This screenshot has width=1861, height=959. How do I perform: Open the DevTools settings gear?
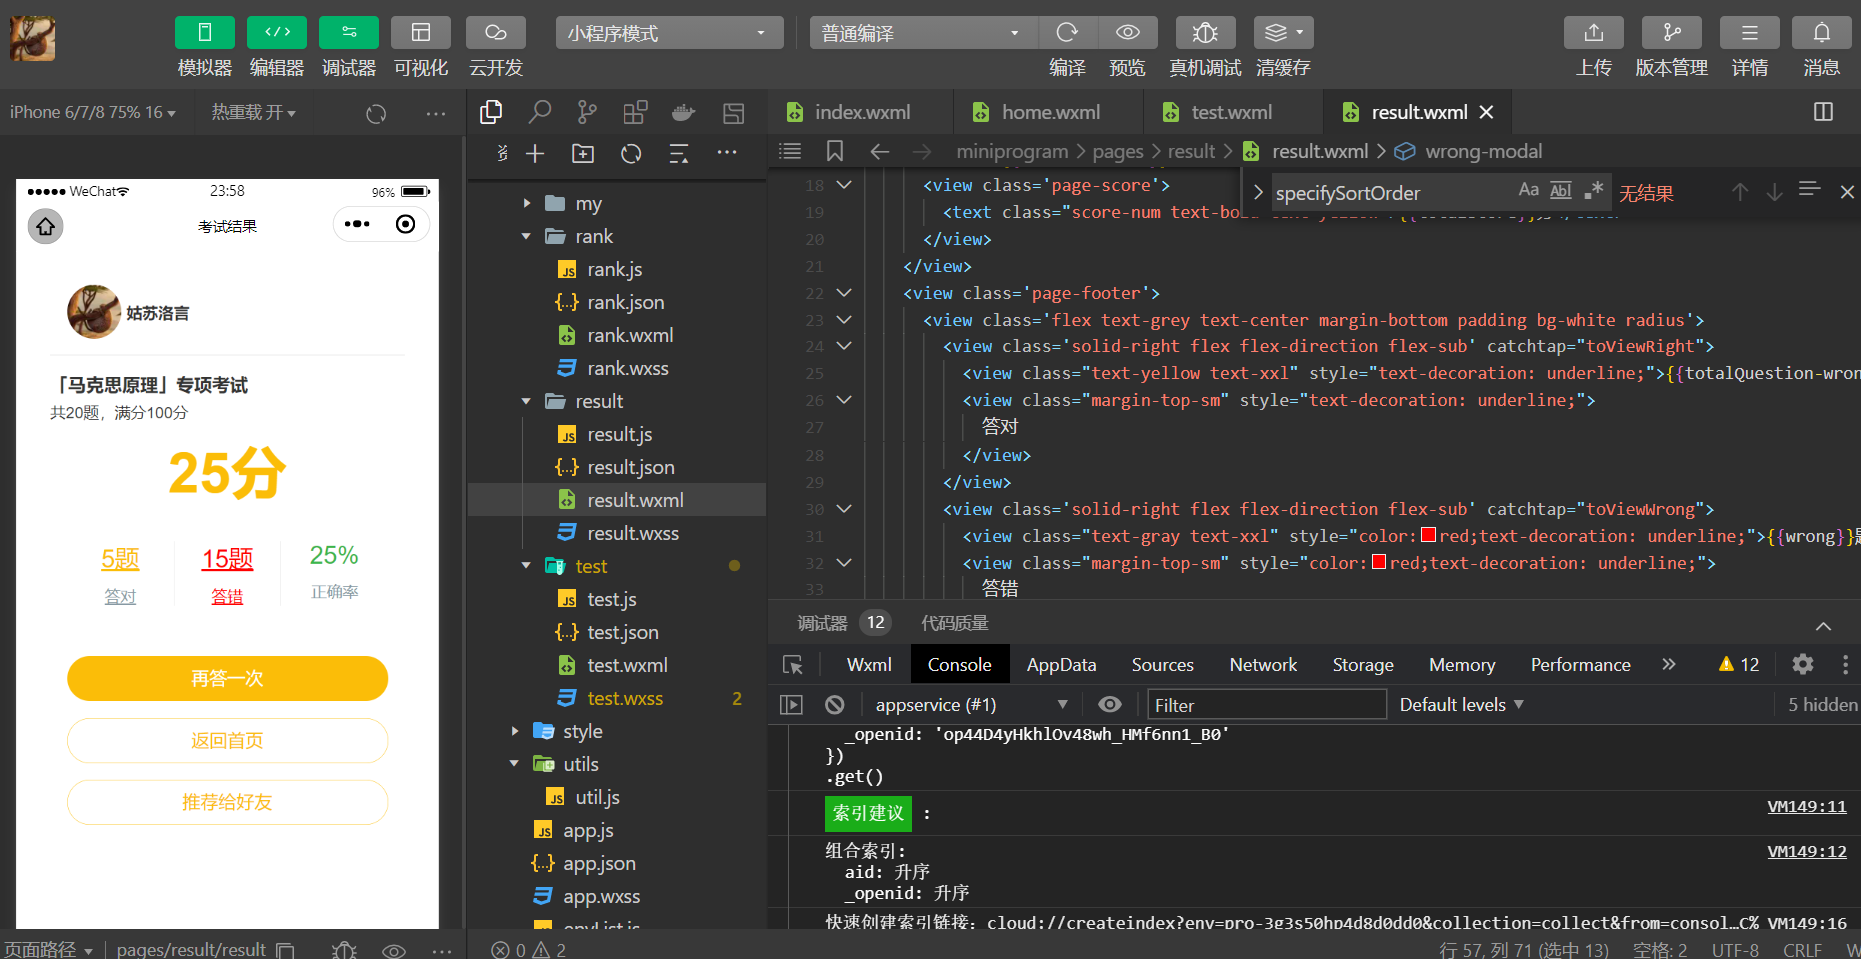coord(1802,665)
